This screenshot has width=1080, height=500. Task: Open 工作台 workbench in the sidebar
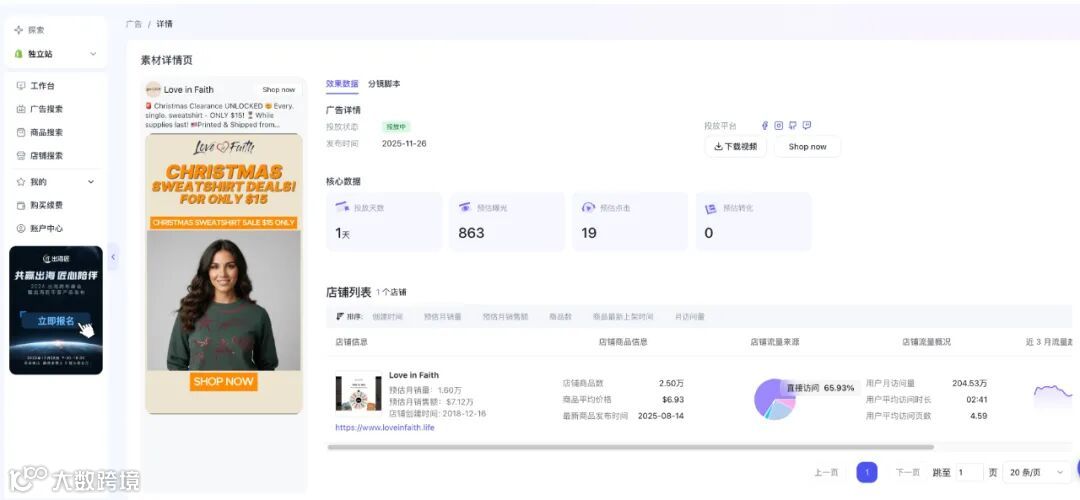(x=41, y=86)
